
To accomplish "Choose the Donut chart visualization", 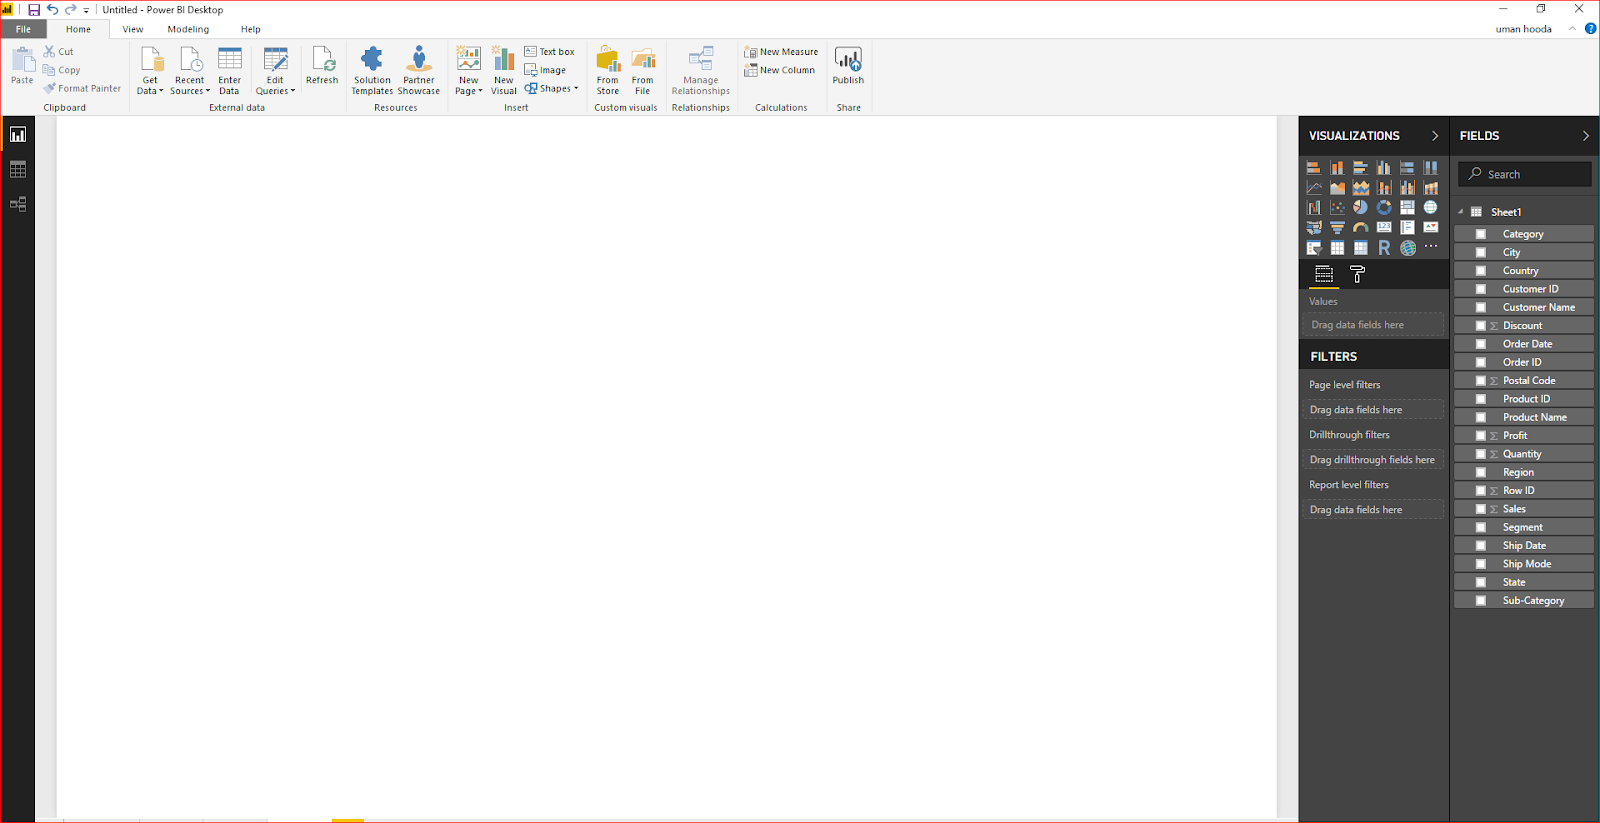I will tap(1384, 208).
